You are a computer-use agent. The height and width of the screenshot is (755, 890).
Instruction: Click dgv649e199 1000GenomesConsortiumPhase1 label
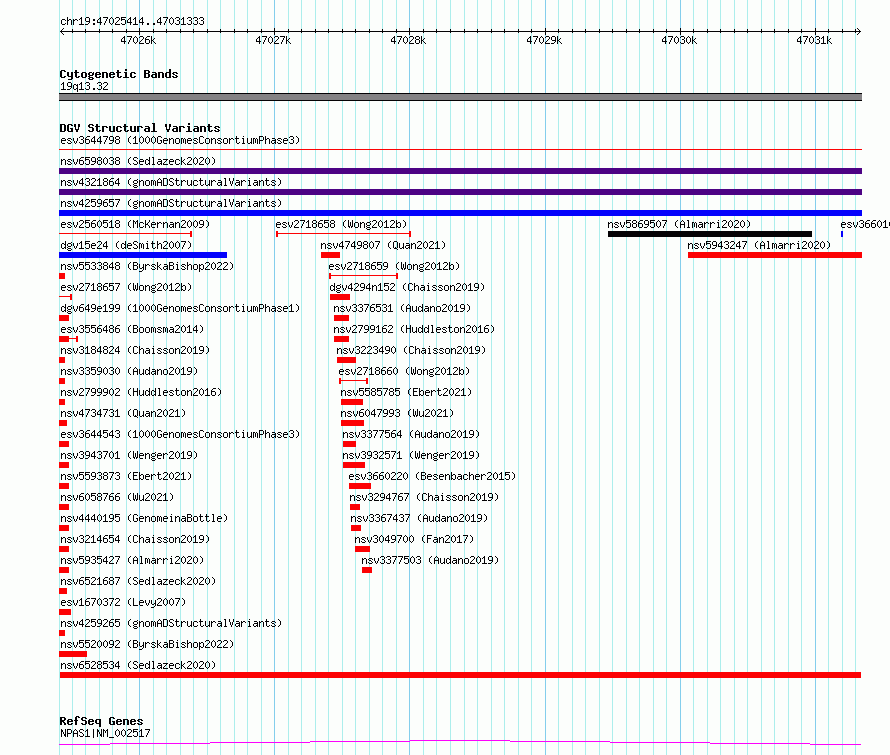coord(180,308)
